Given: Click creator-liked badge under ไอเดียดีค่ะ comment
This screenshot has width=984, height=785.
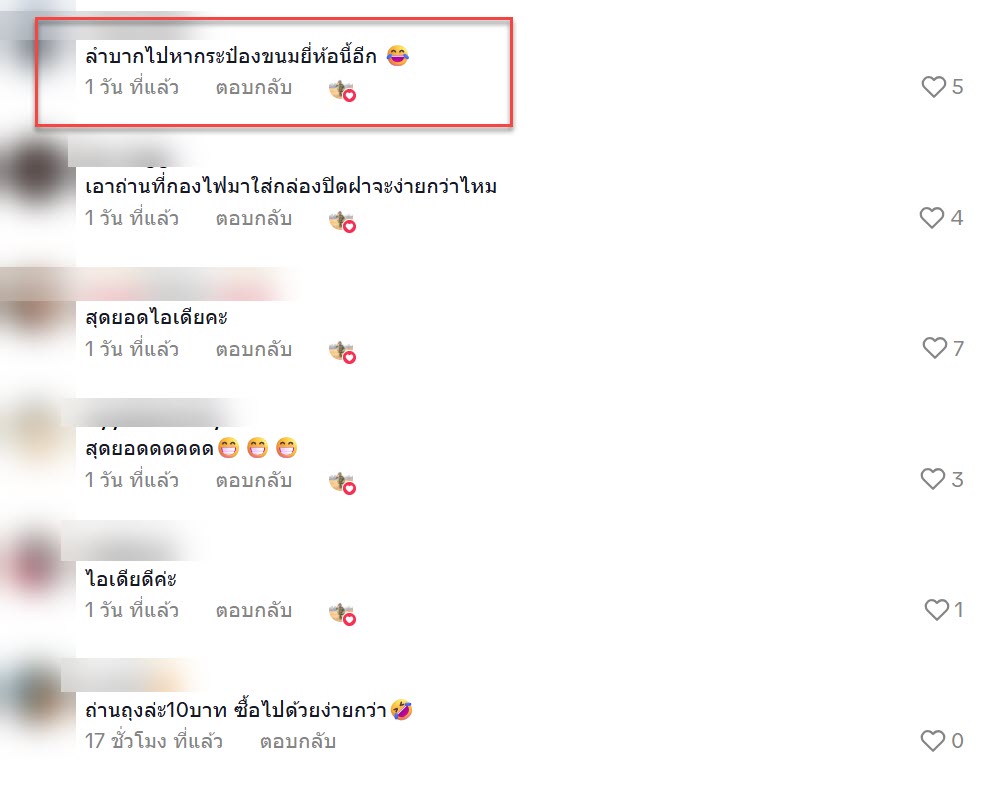Looking at the screenshot, I should click(342, 614).
